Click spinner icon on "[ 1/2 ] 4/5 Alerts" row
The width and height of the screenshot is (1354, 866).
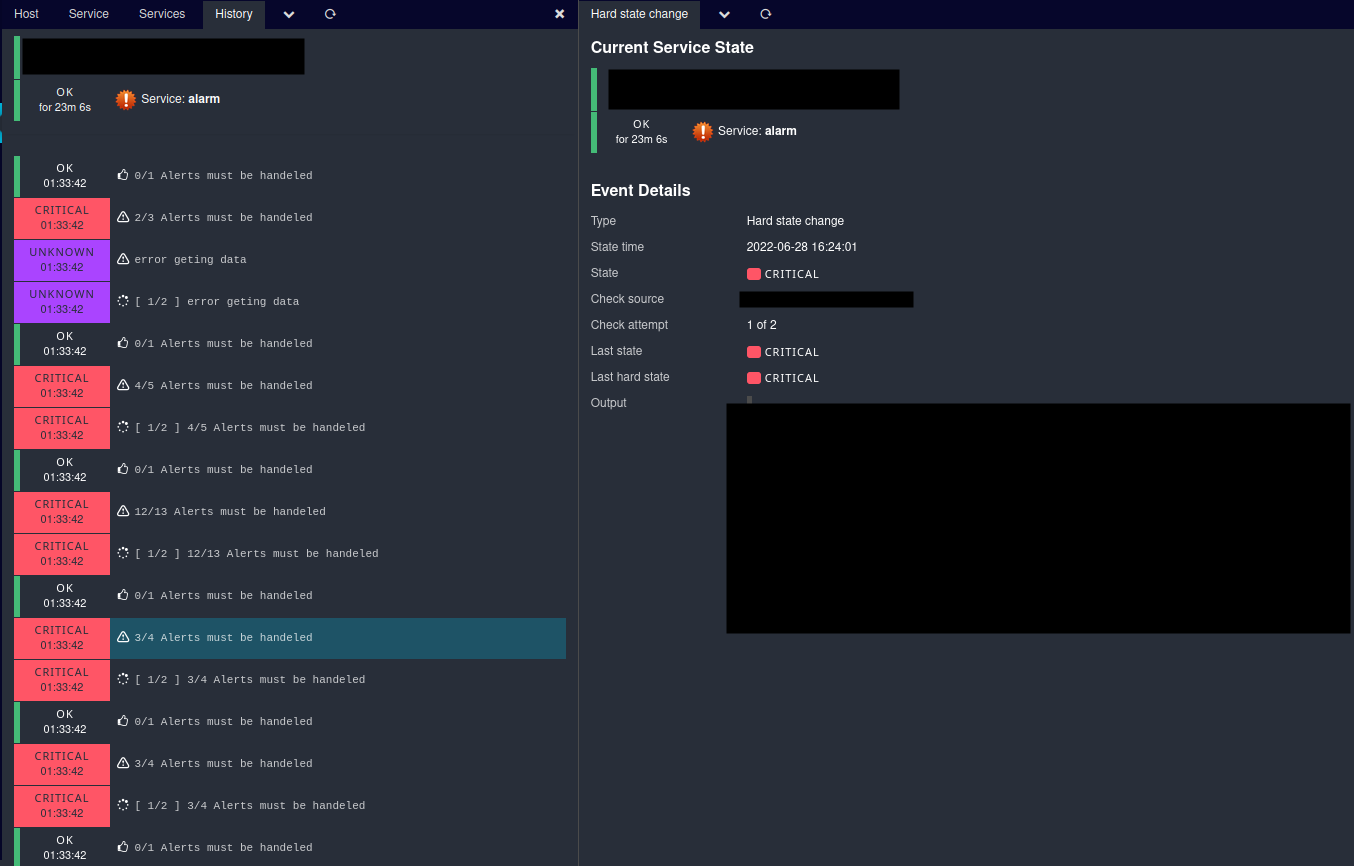pyautogui.click(x=123, y=427)
